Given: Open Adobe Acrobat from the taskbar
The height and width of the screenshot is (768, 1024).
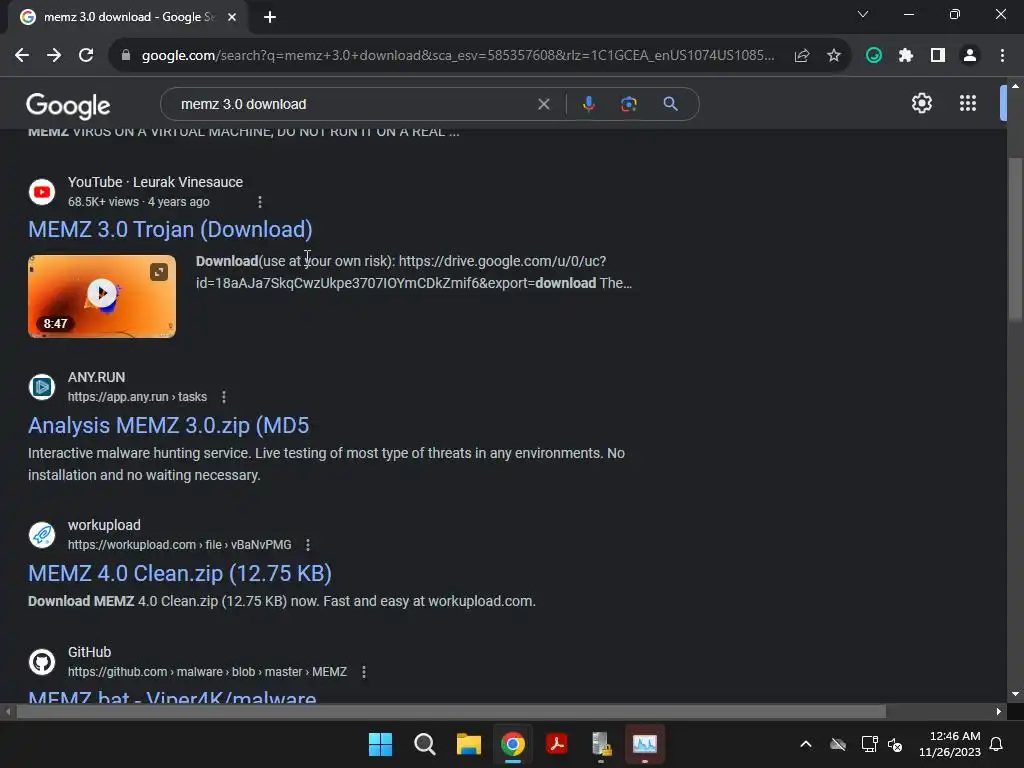Looking at the screenshot, I should coord(556,744).
